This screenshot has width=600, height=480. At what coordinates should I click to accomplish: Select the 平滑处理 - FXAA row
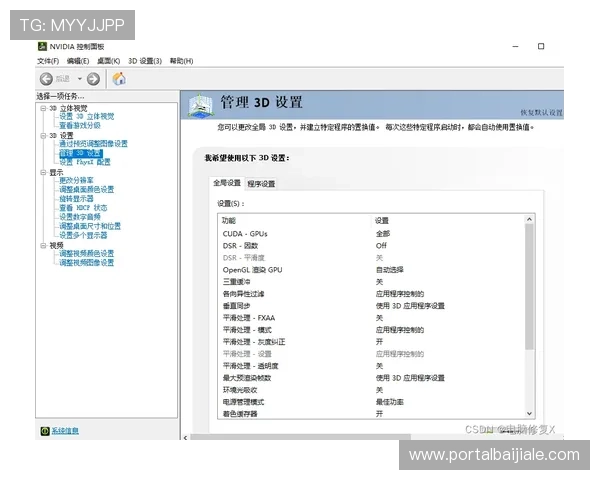click(x=371, y=318)
